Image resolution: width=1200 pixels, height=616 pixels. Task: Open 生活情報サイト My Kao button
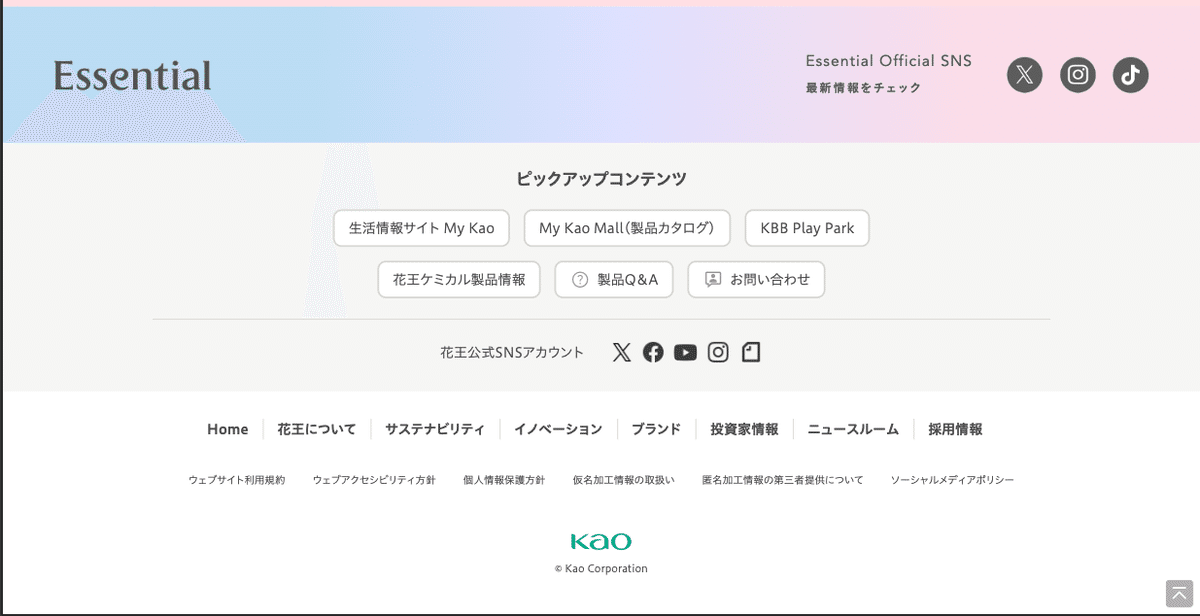point(421,228)
